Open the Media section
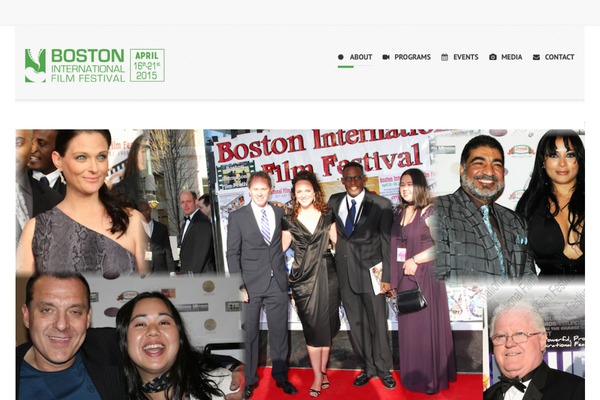This screenshot has width=600, height=400. coord(512,57)
